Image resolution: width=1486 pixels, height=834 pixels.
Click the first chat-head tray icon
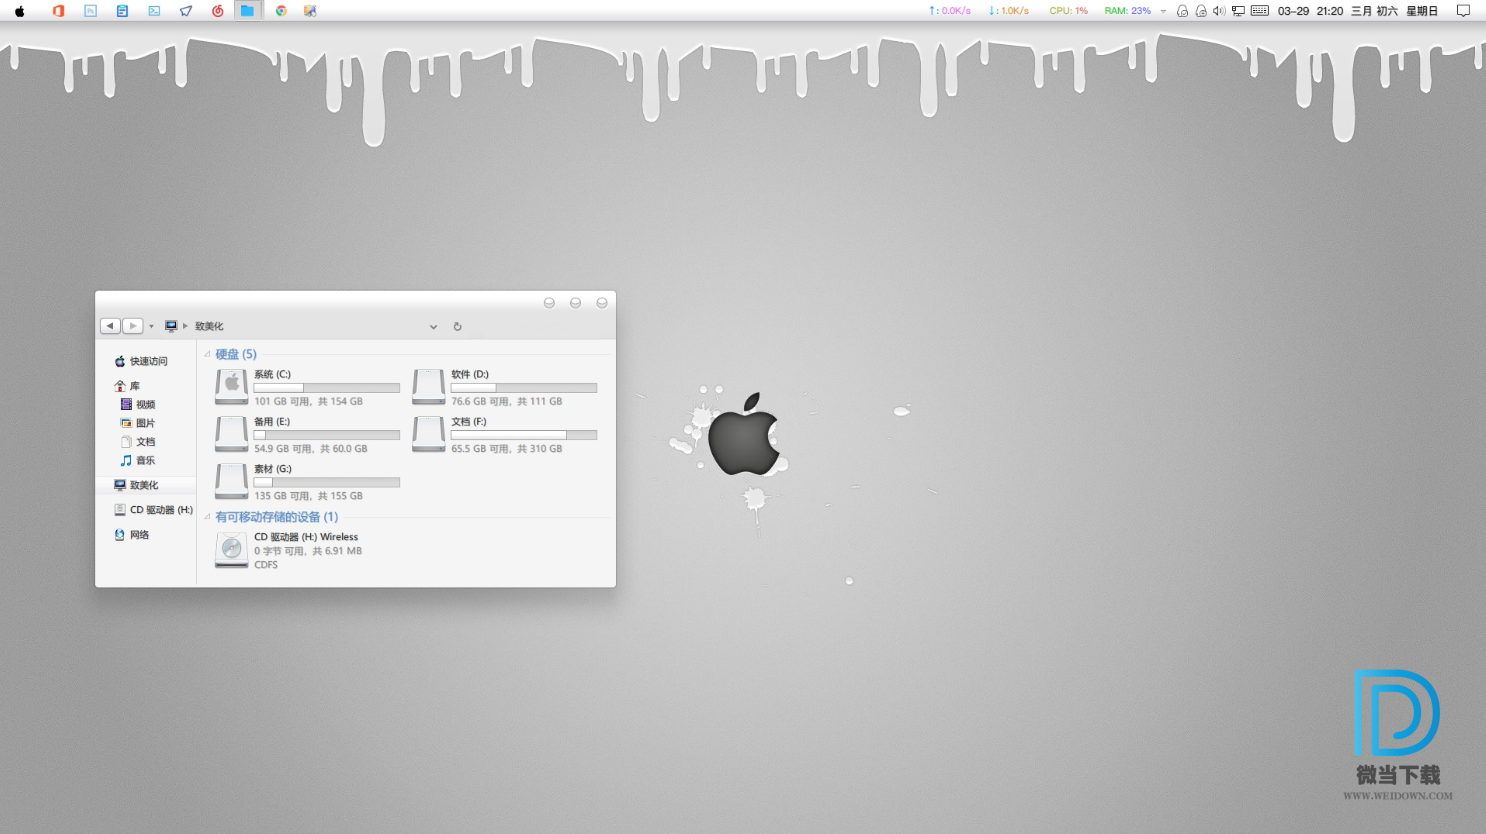(x=1182, y=11)
